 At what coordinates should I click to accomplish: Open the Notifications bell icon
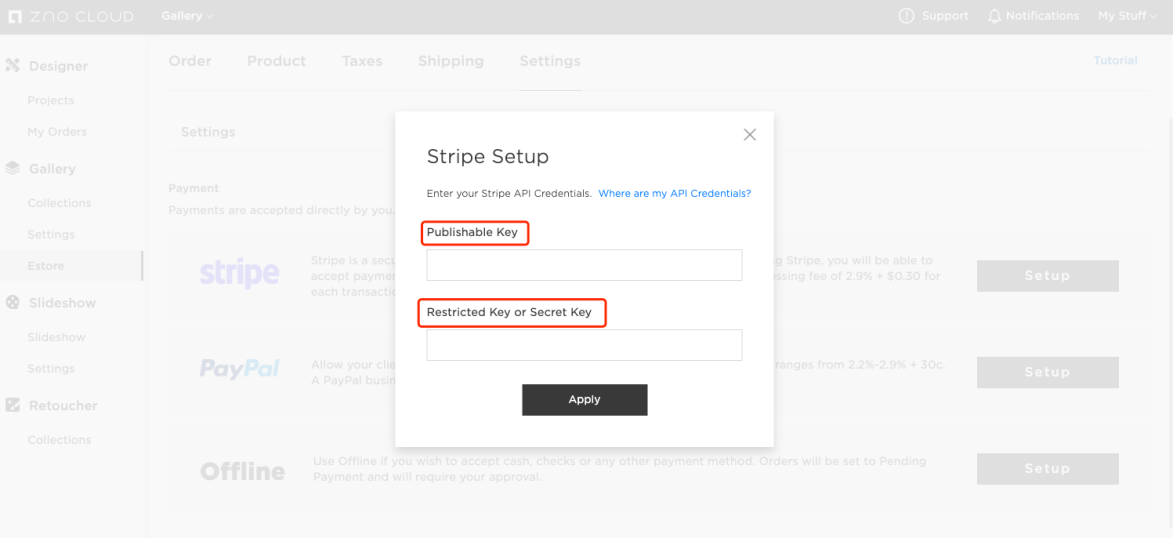(994, 16)
